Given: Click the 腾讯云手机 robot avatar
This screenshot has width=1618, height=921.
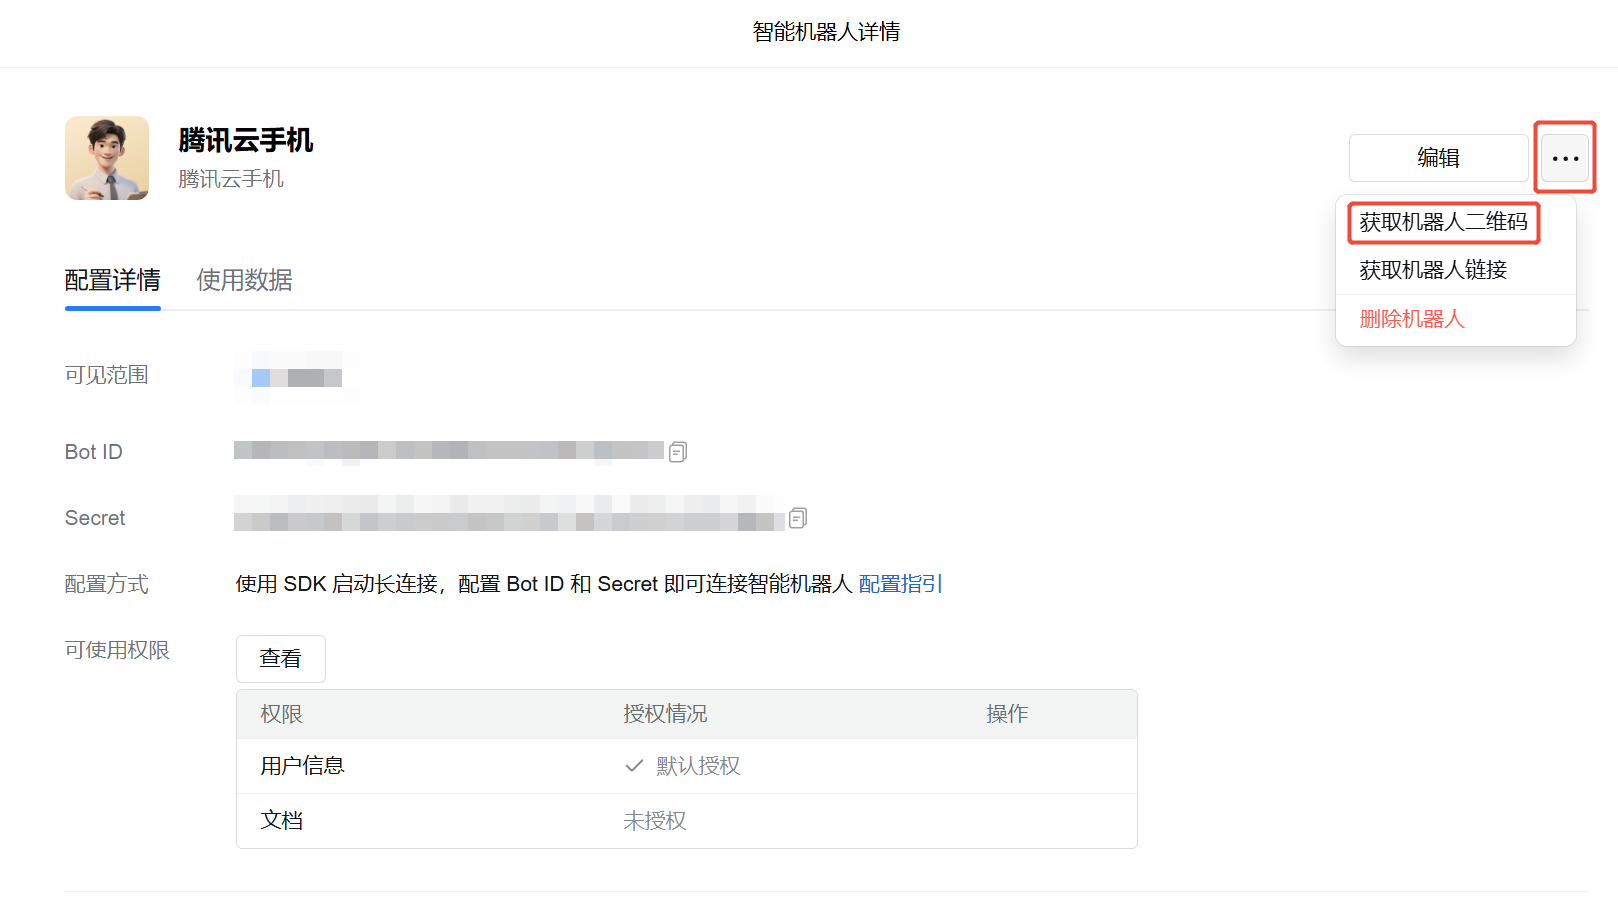Looking at the screenshot, I should (x=107, y=158).
